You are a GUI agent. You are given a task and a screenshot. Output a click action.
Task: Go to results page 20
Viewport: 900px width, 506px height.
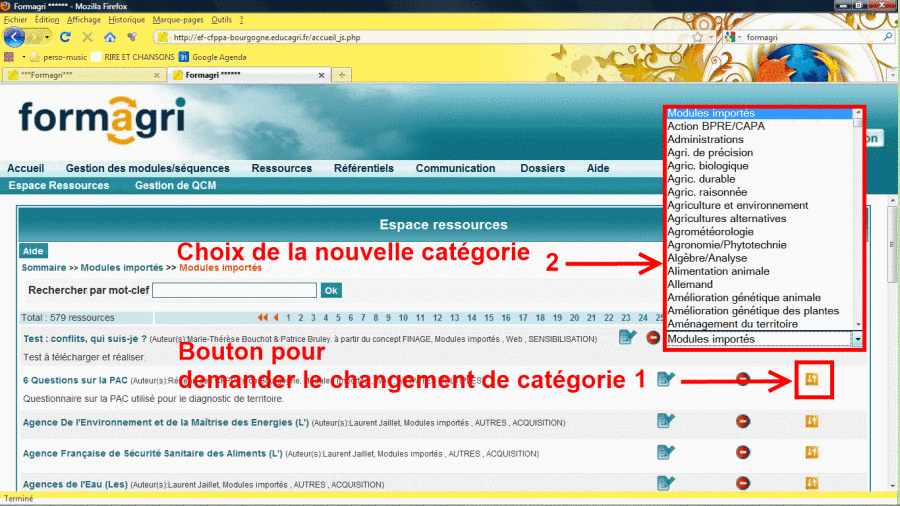tap(574, 317)
